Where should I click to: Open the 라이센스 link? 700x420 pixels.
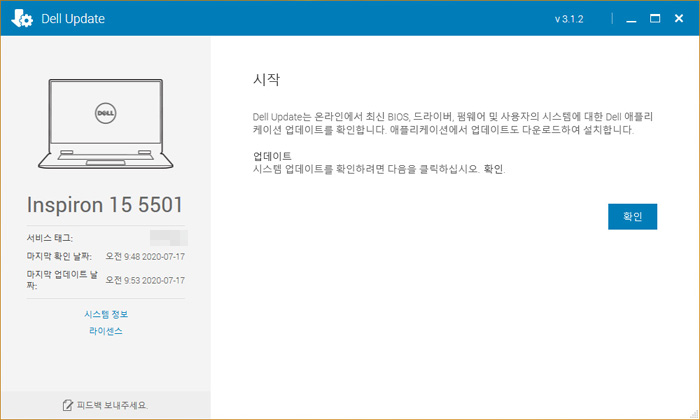tap(106, 331)
